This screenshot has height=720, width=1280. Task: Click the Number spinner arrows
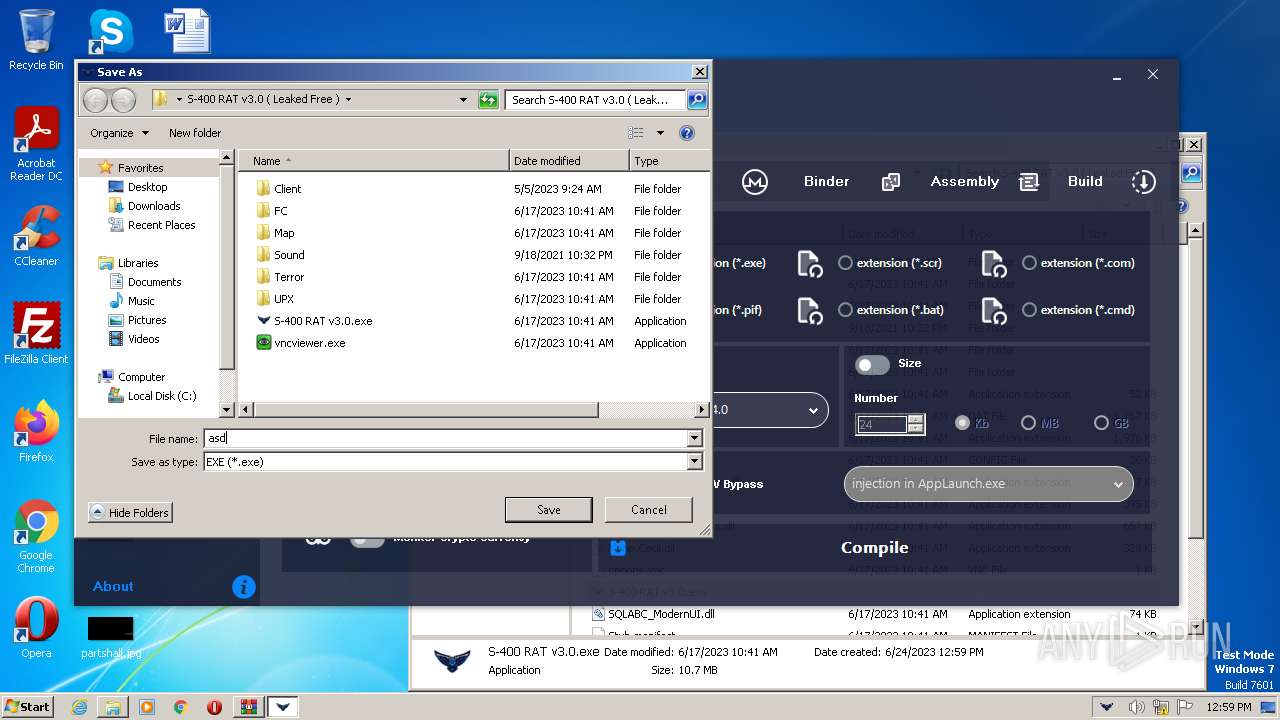pyautogui.click(x=915, y=424)
